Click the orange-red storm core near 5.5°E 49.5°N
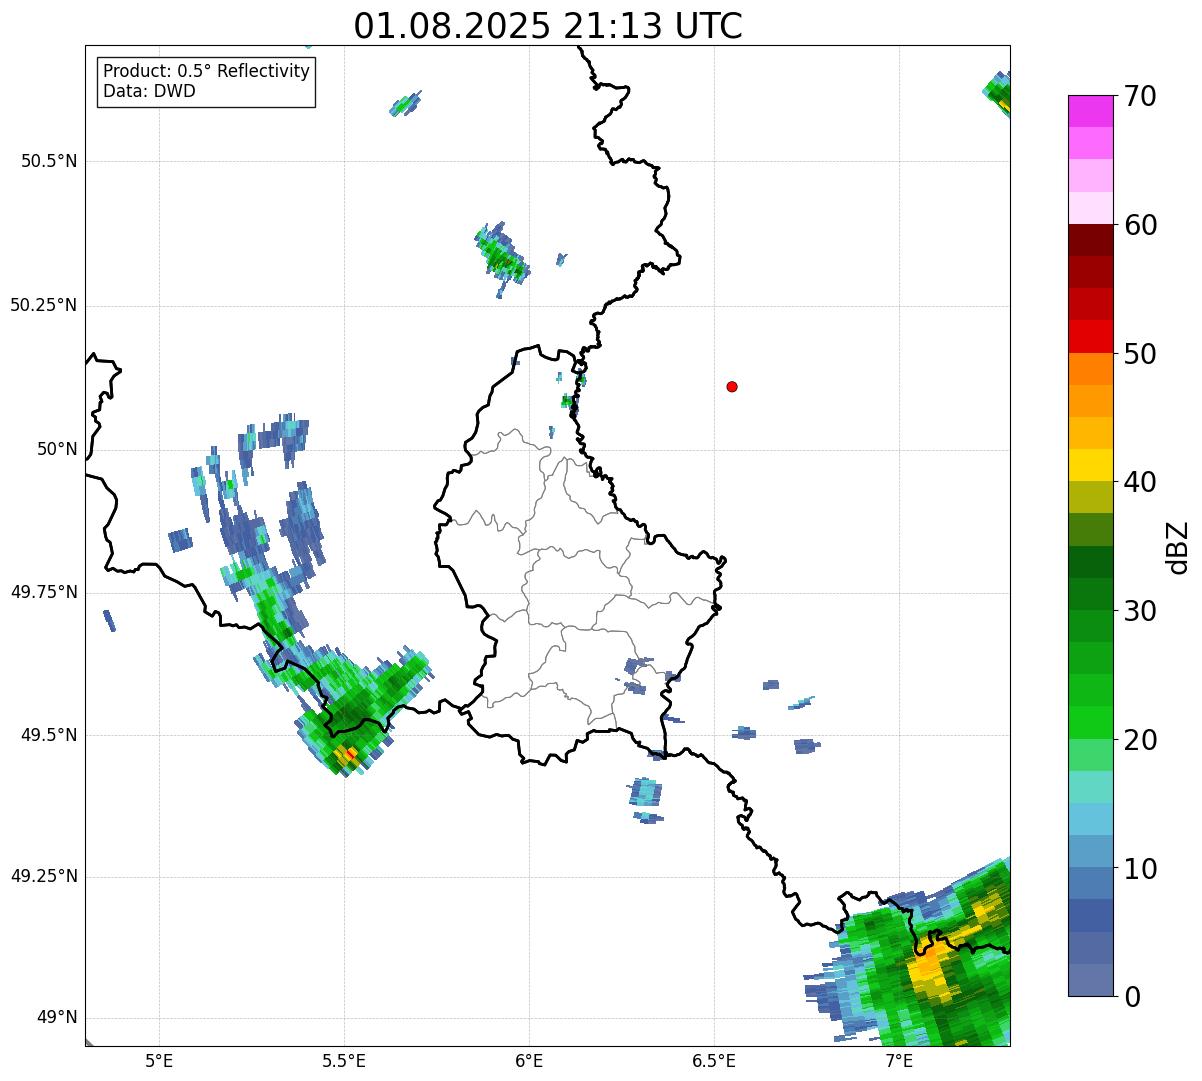The width and height of the screenshot is (1202, 1081). [349, 754]
